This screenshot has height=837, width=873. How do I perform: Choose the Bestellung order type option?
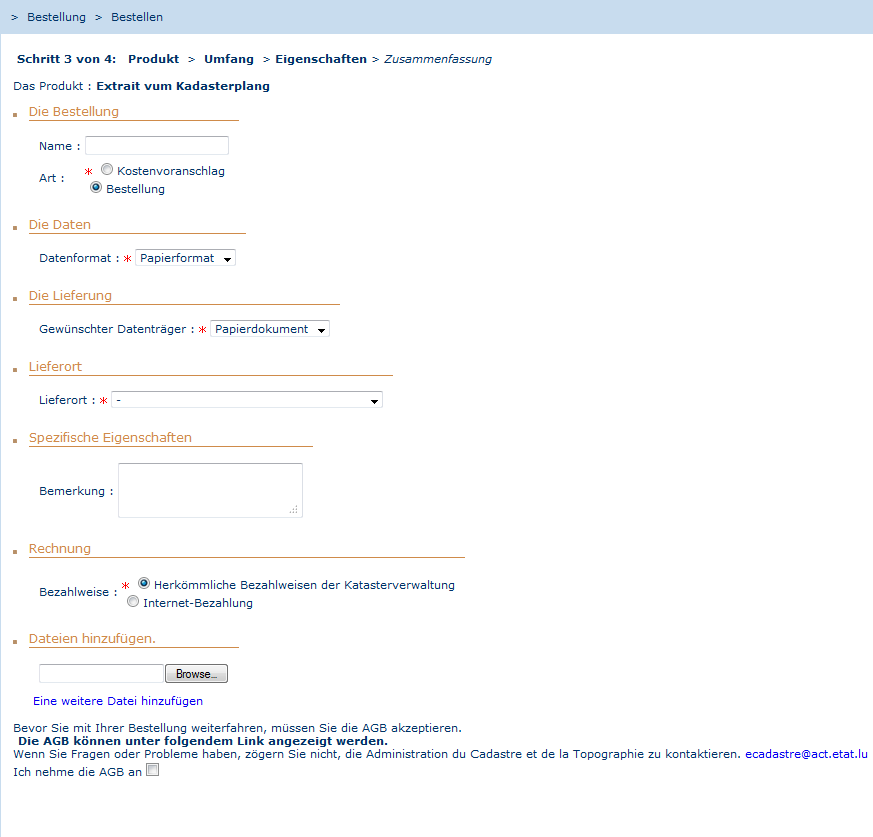(96, 187)
